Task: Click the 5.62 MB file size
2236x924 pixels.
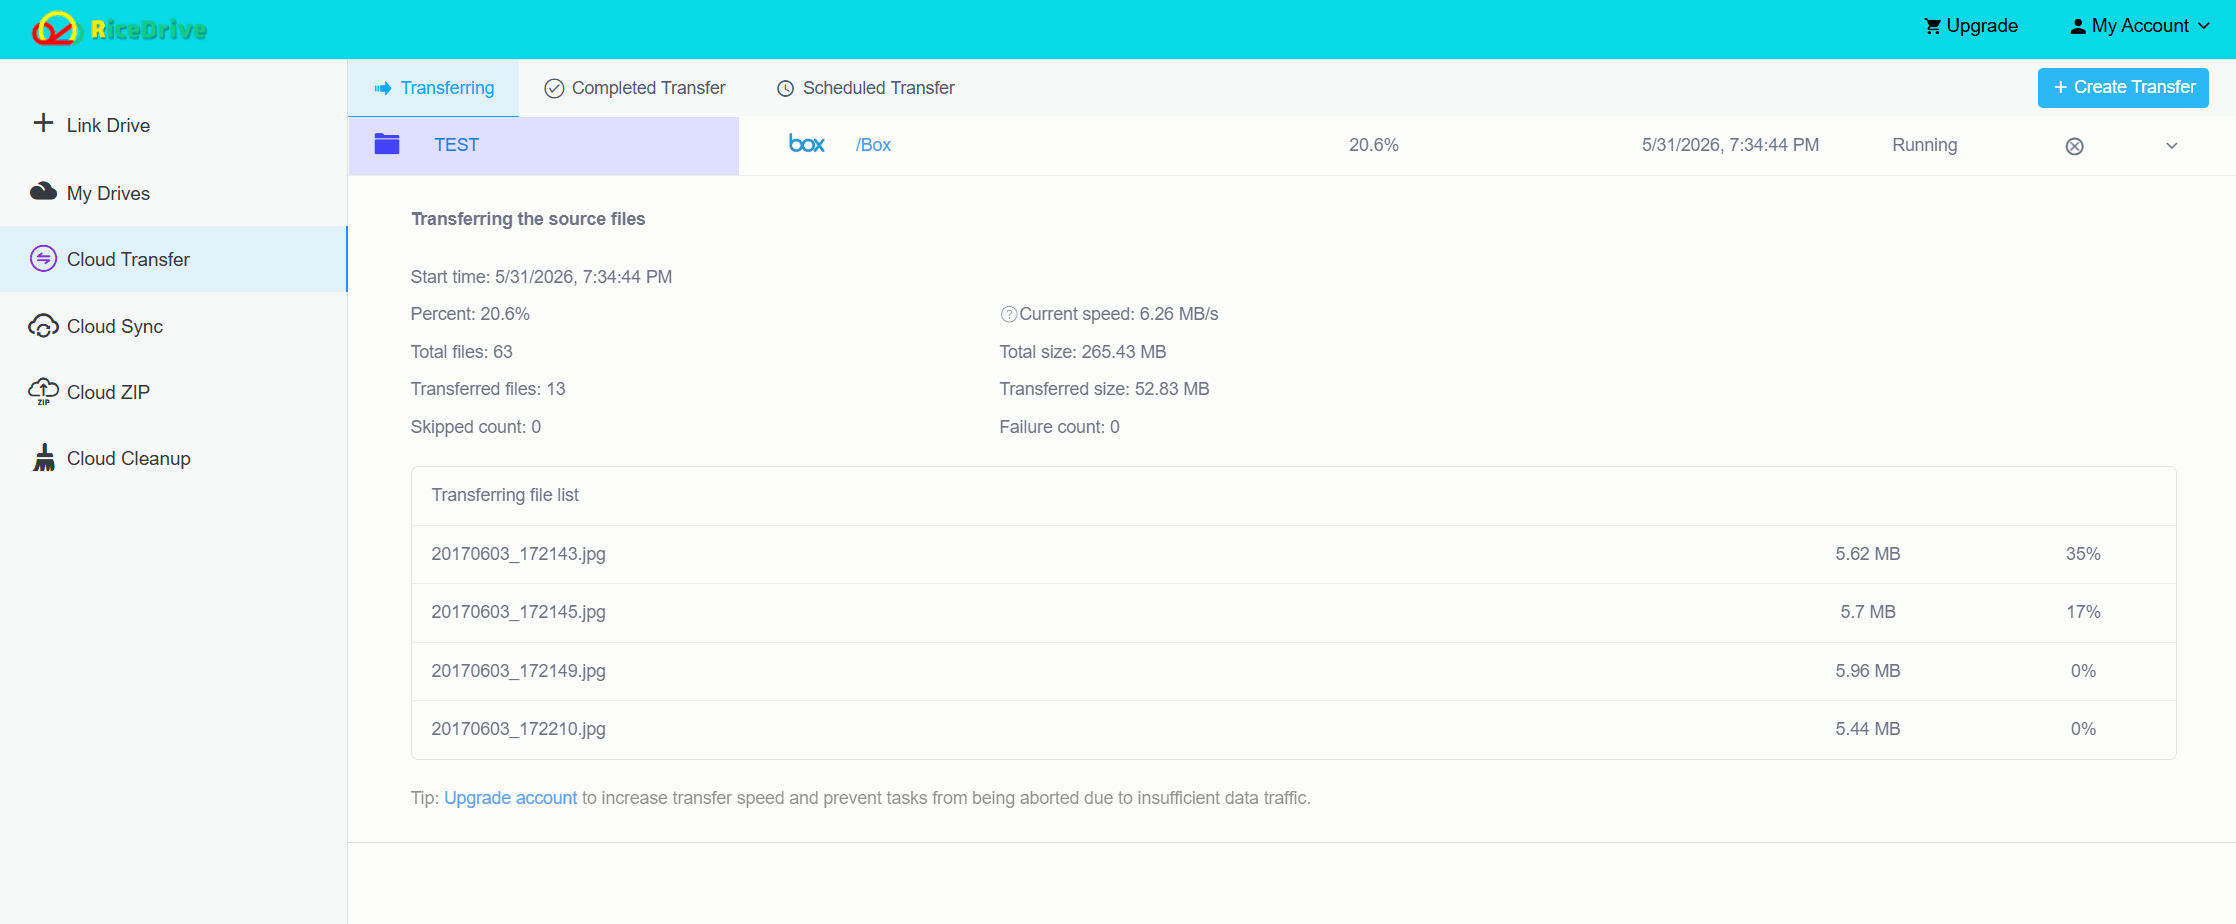Action: click(1868, 554)
